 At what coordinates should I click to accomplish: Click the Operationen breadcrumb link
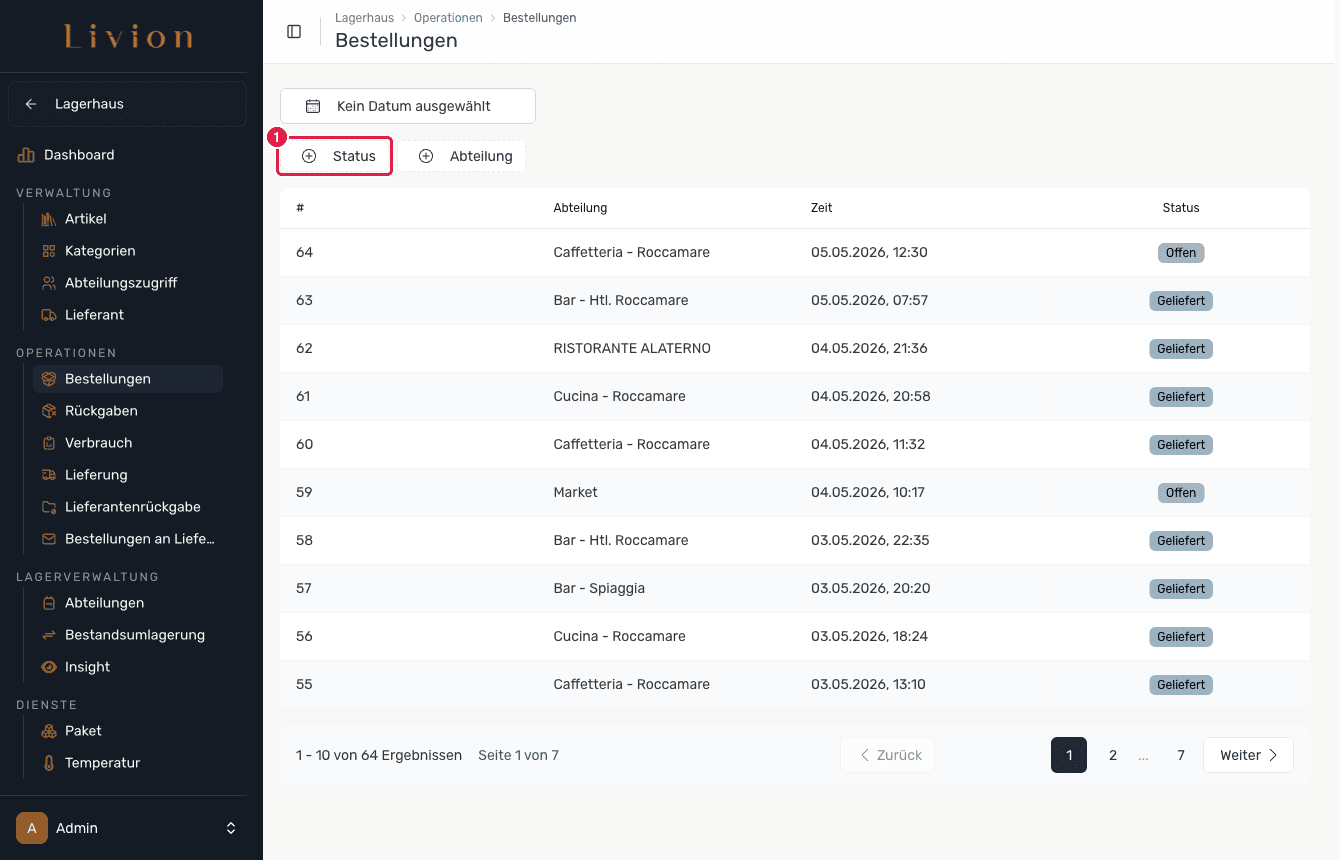click(x=448, y=18)
